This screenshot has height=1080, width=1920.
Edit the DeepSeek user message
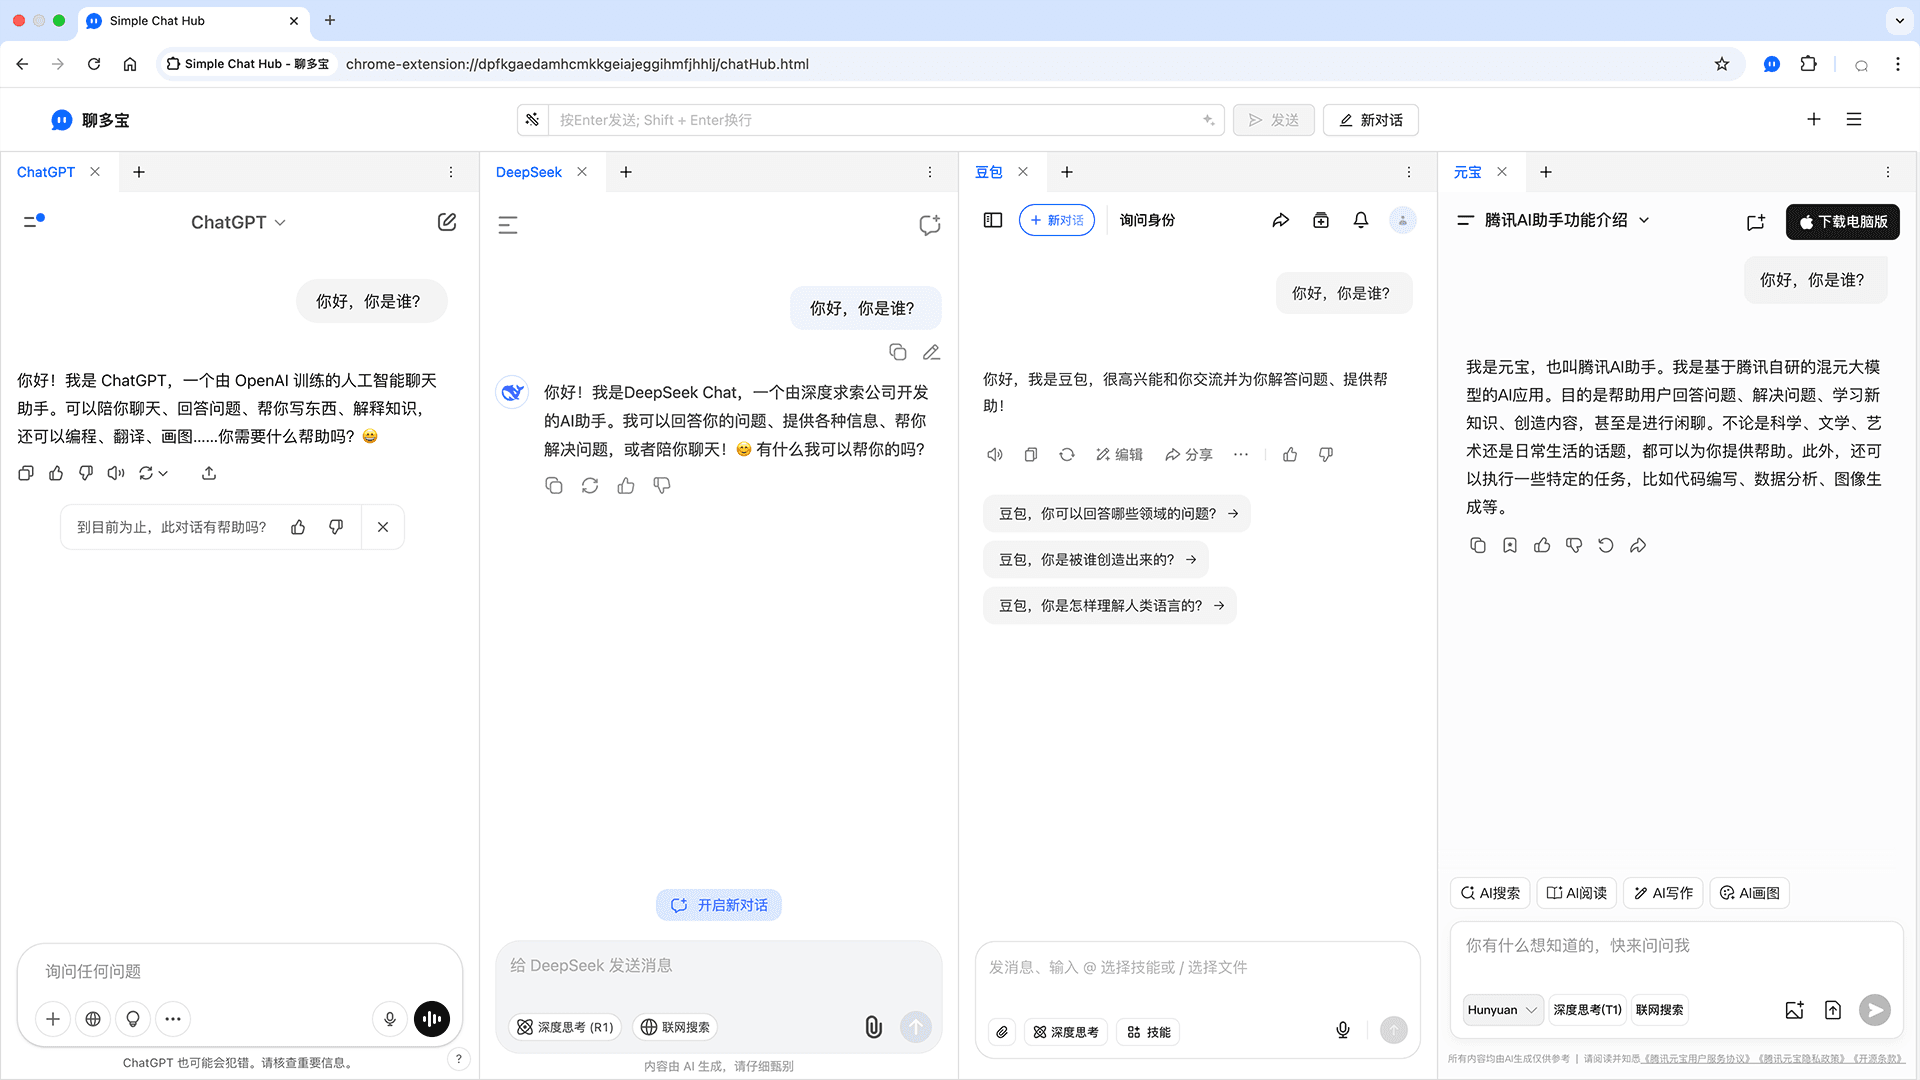coord(931,352)
